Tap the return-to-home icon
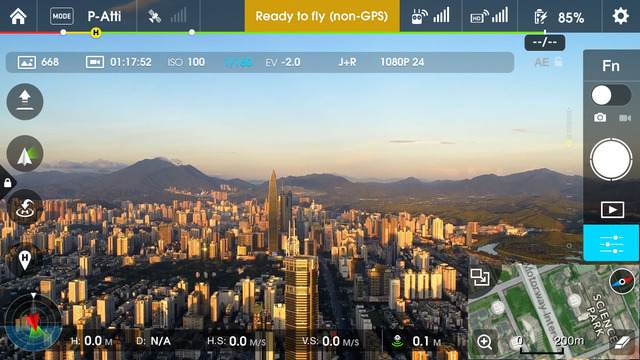640x360 pixels. pos(25,207)
